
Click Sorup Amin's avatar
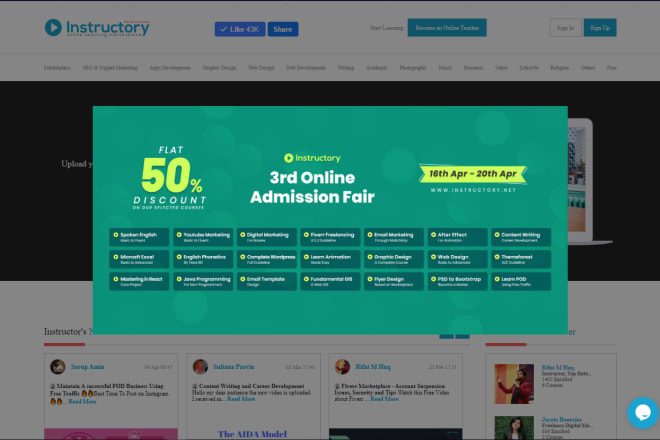point(58,367)
